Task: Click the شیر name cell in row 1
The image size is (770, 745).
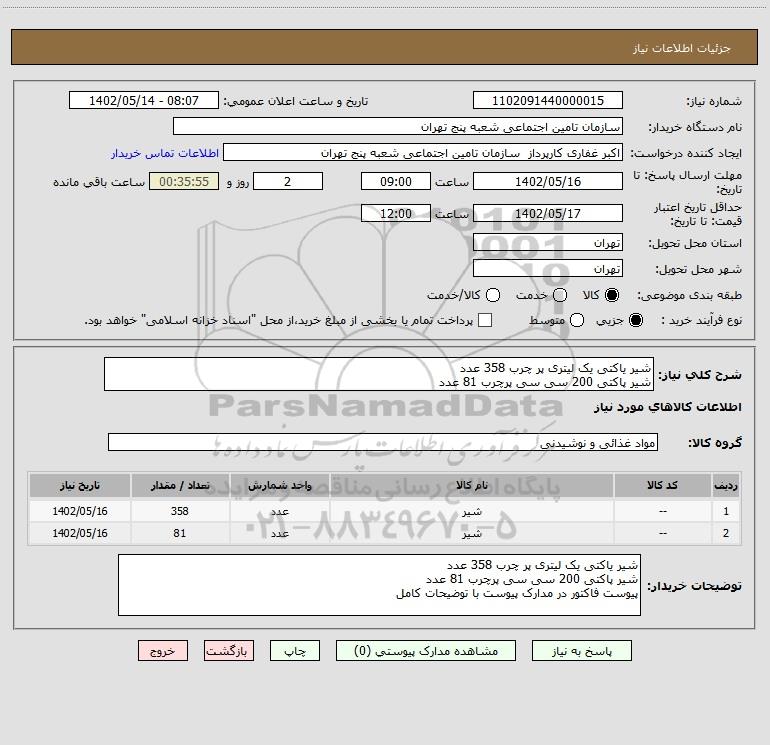Action: 472,511
